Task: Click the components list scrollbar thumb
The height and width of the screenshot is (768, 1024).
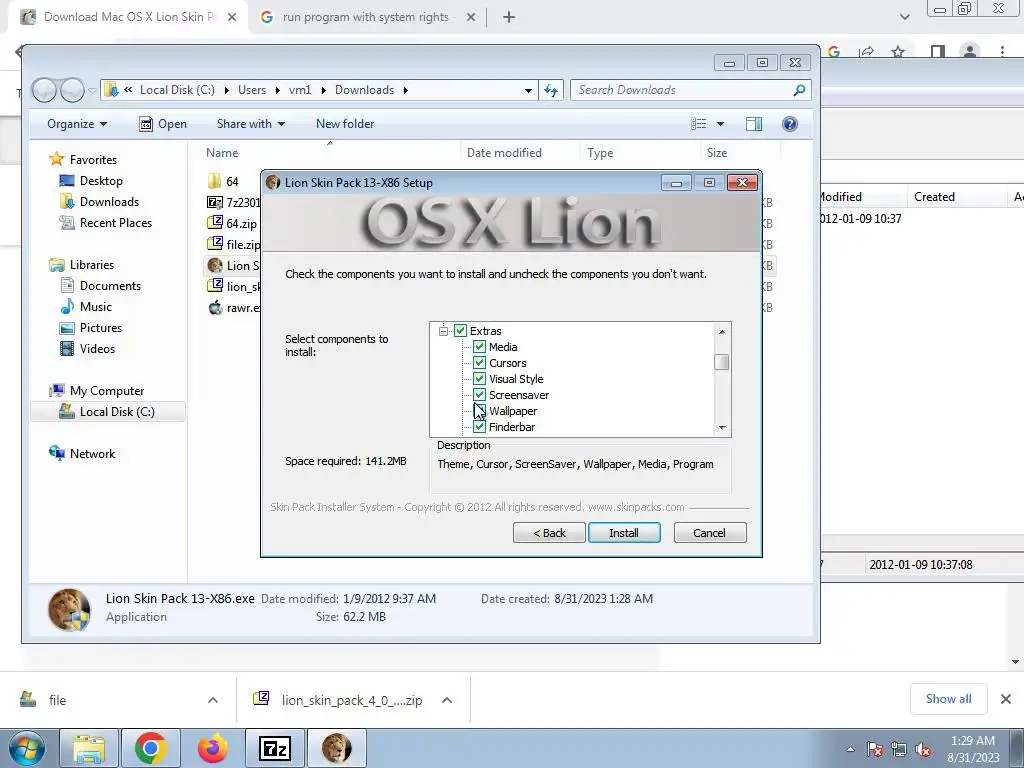Action: click(x=722, y=362)
